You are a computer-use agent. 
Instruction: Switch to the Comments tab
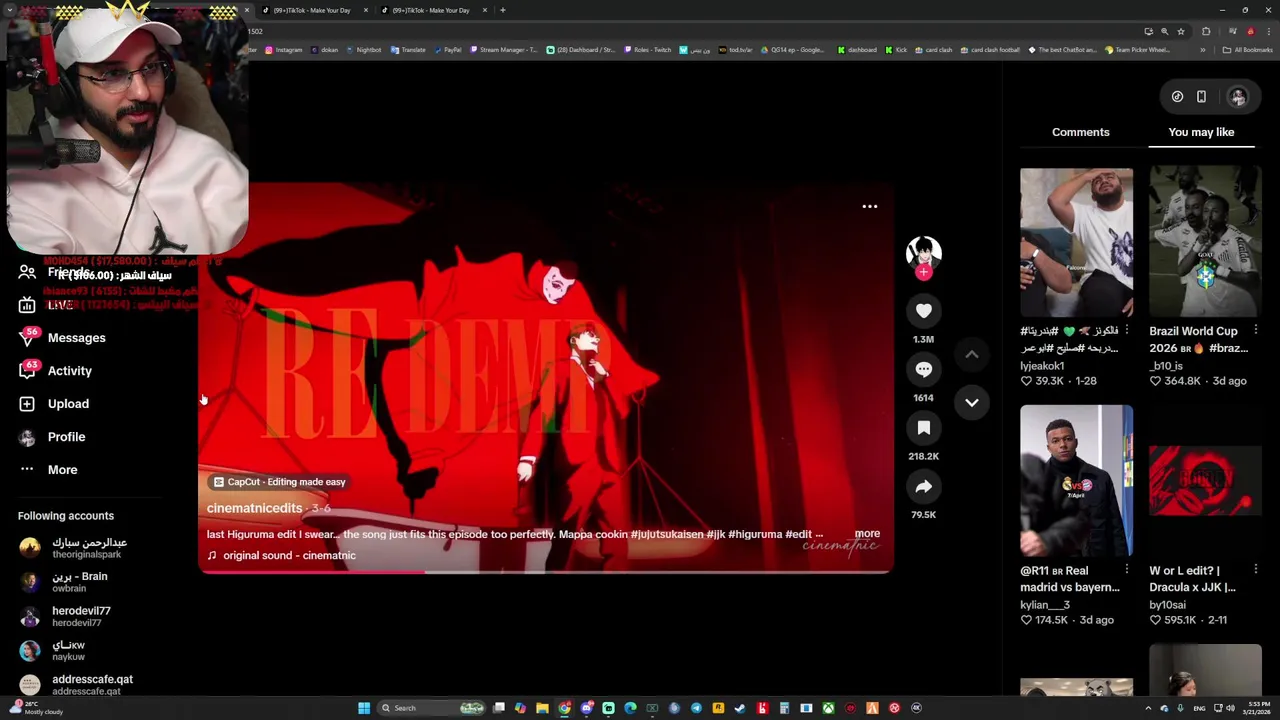click(1080, 132)
